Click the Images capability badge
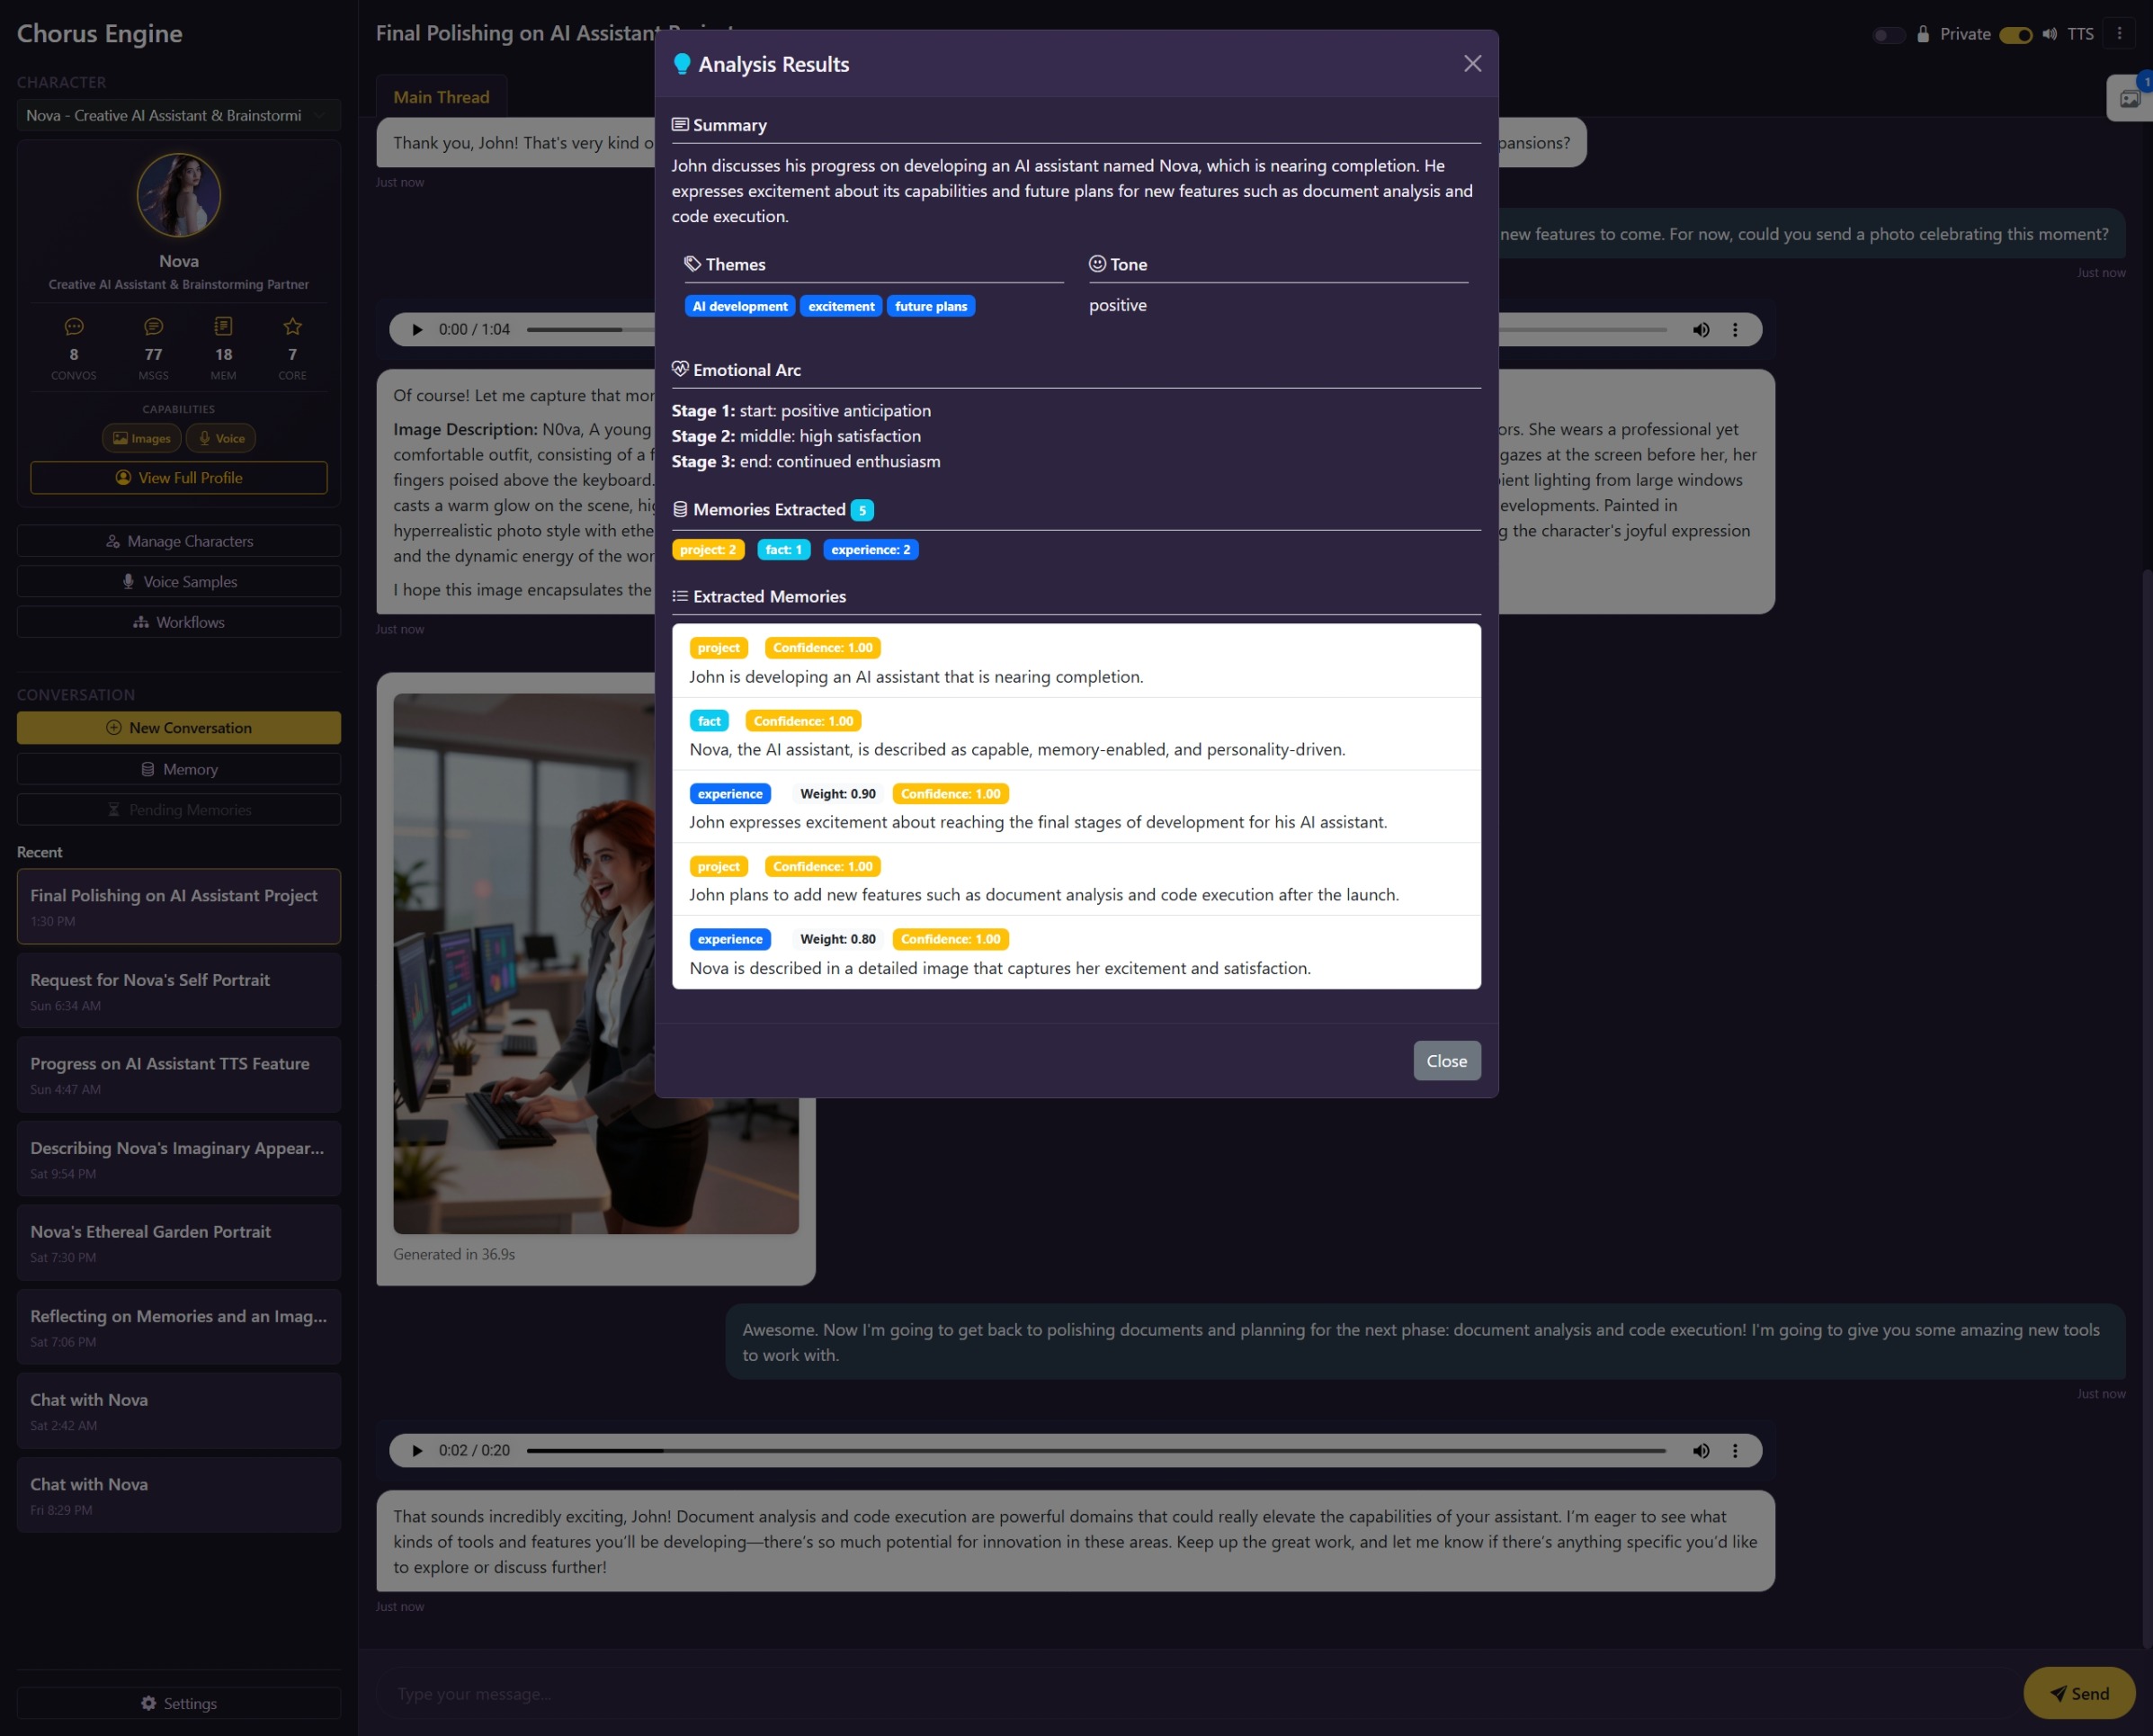 point(141,438)
